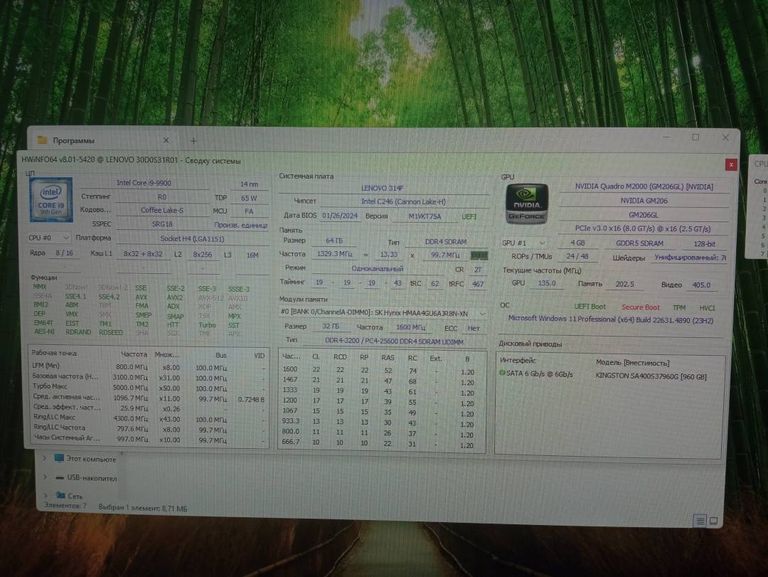
Task: Click the Intel Core i9-9900 name field
Action: pyautogui.click(x=144, y=183)
